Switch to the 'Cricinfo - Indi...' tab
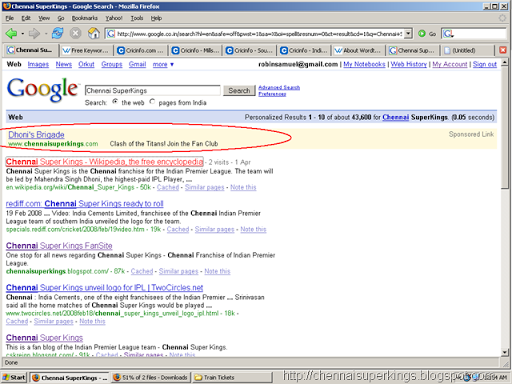The image size is (512, 384). tap(304, 50)
